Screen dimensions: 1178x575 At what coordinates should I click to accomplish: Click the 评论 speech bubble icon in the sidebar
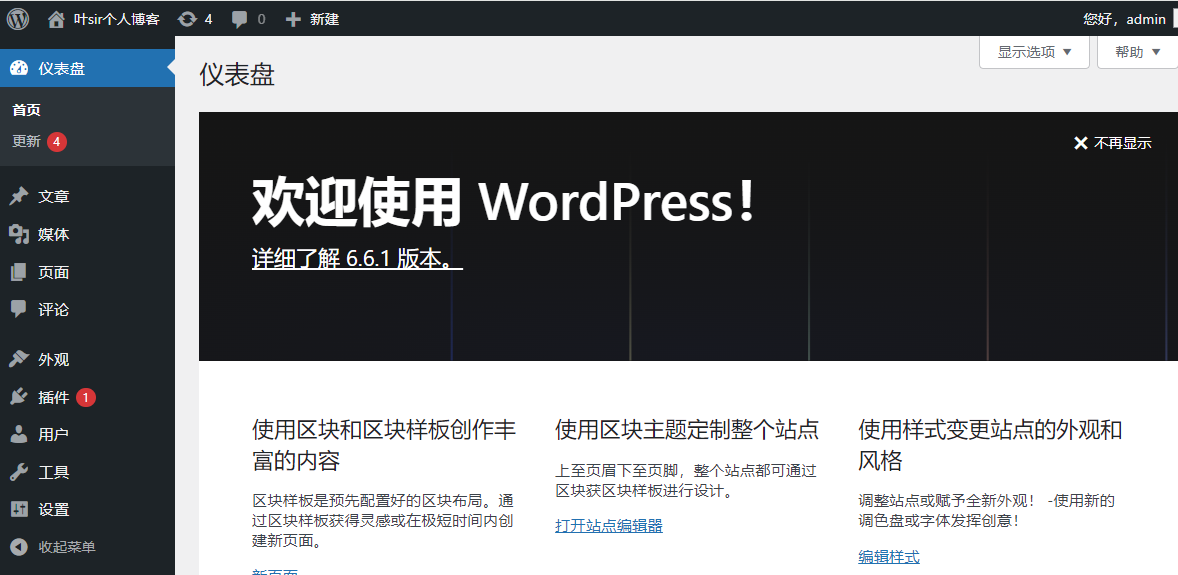[19, 309]
